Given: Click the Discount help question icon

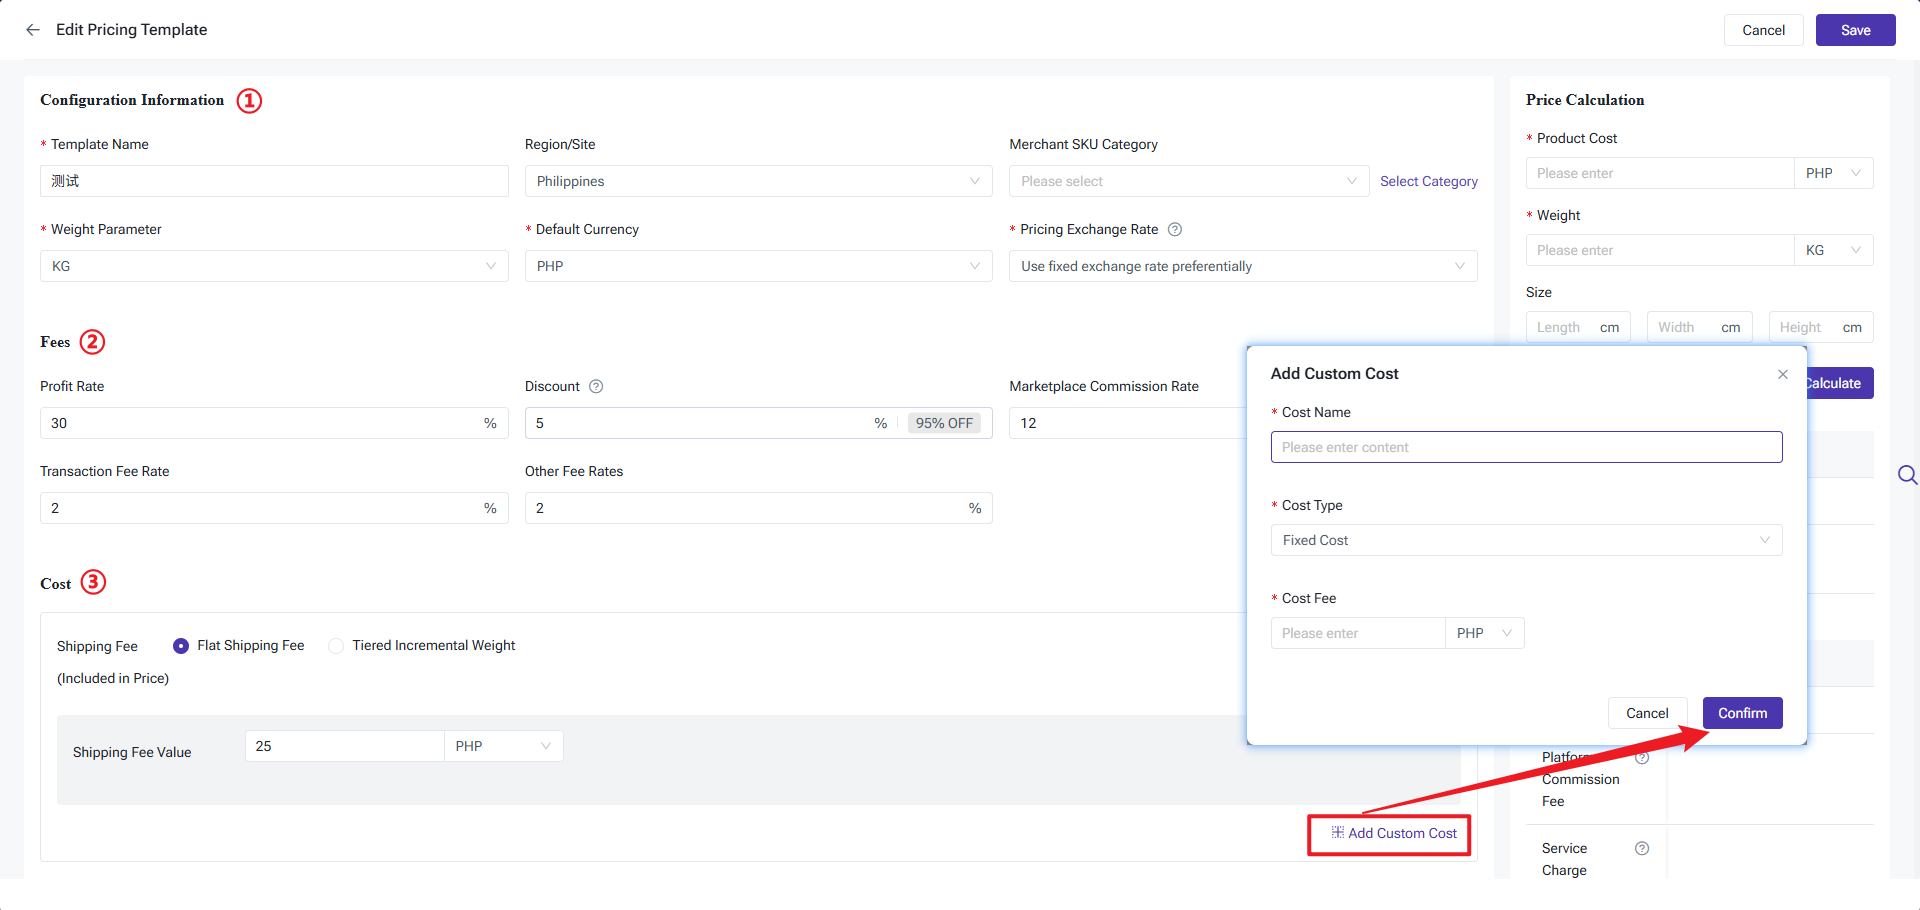Looking at the screenshot, I should point(596,386).
